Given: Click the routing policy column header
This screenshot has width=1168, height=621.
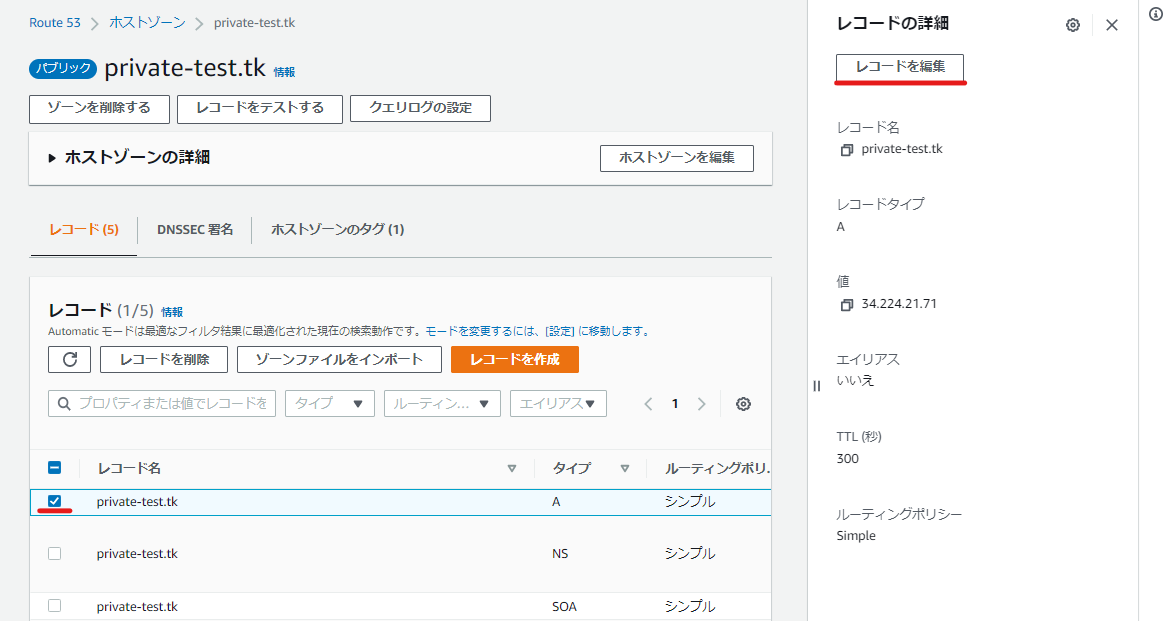Looking at the screenshot, I should [717, 468].
